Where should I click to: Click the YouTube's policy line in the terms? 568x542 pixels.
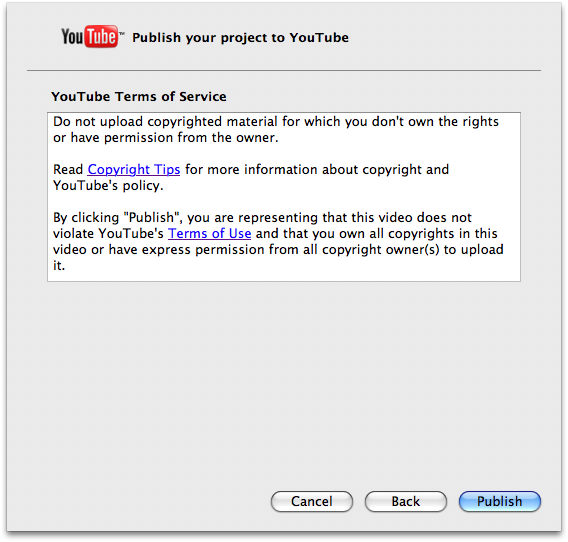point(108,185)
